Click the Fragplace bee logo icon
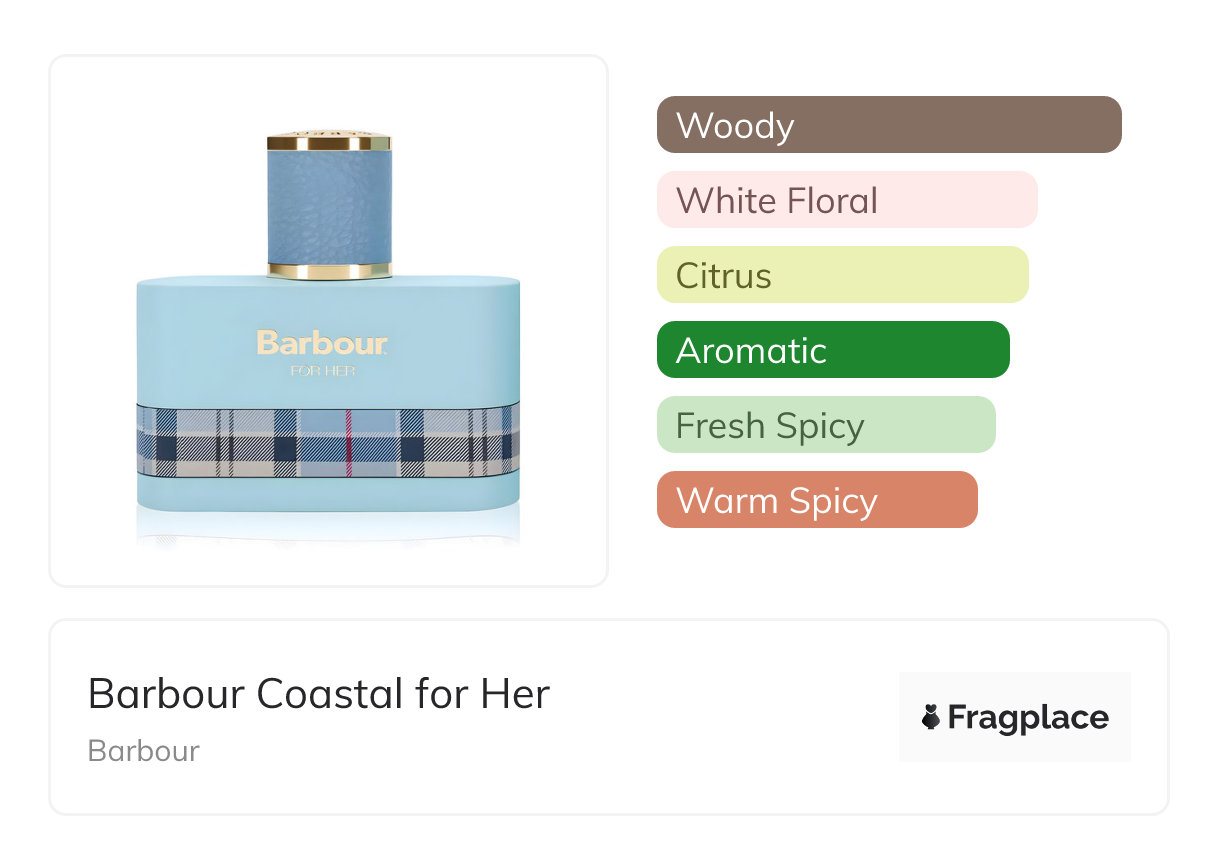The width and height of the screenshot is (1218, 864). click(x=931, y=717)
